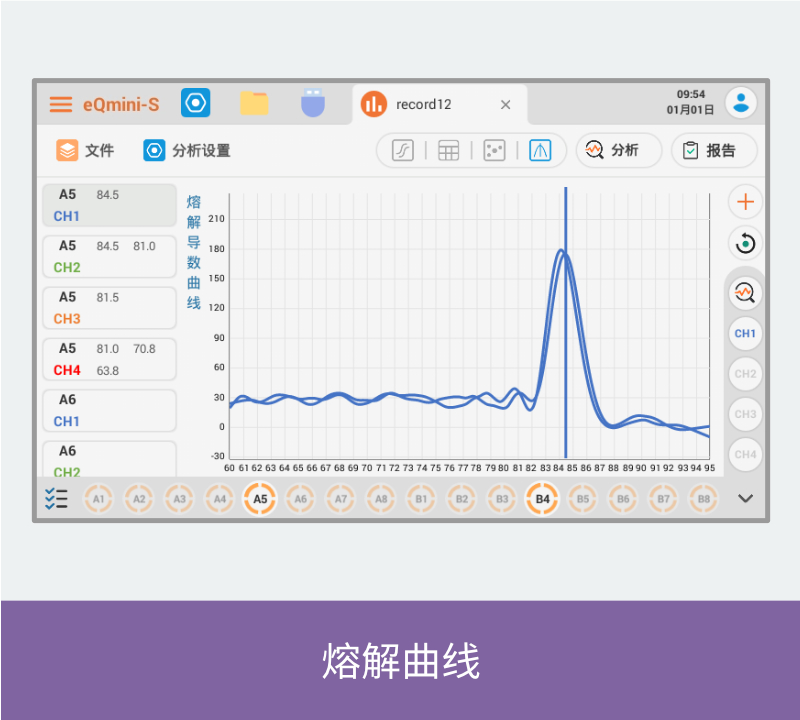This screenshot has width=800, height=720.
Task: Toggle well A5 selection in bottom bar
Action: coord(260,498)
